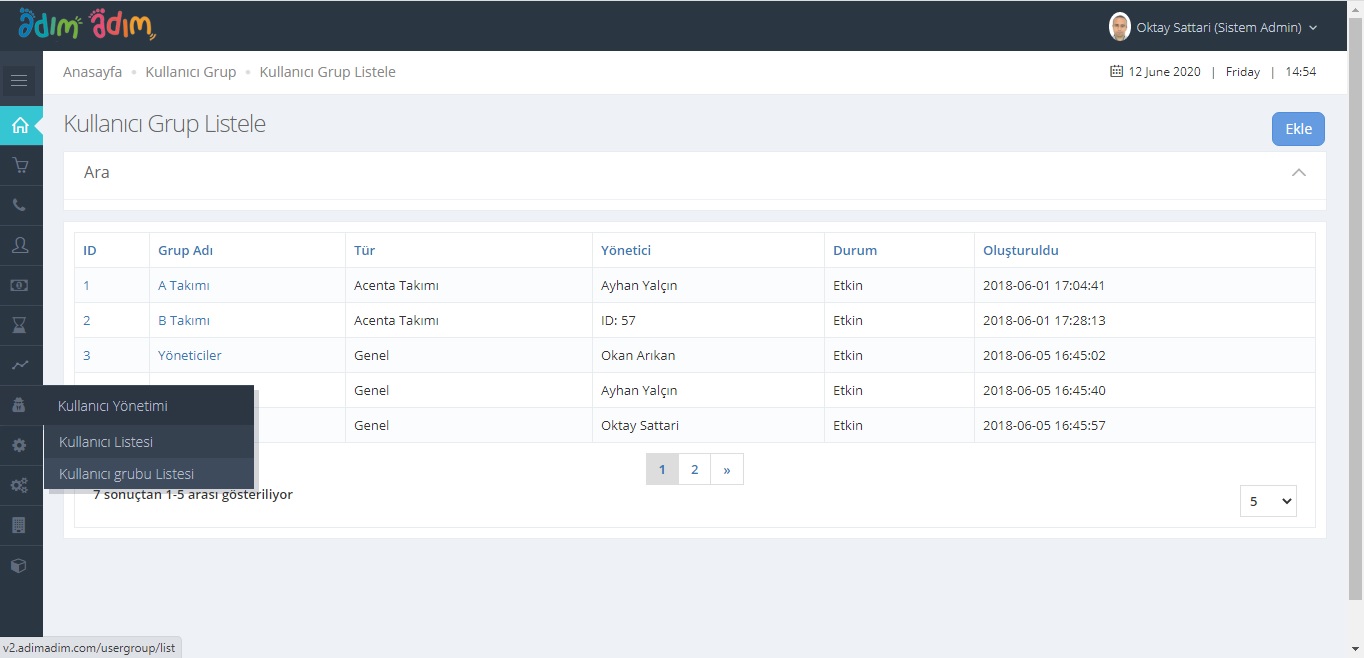Collapse the Ara search panel chevron
The image size is (1364, 658).
(x=1298, y=173)
